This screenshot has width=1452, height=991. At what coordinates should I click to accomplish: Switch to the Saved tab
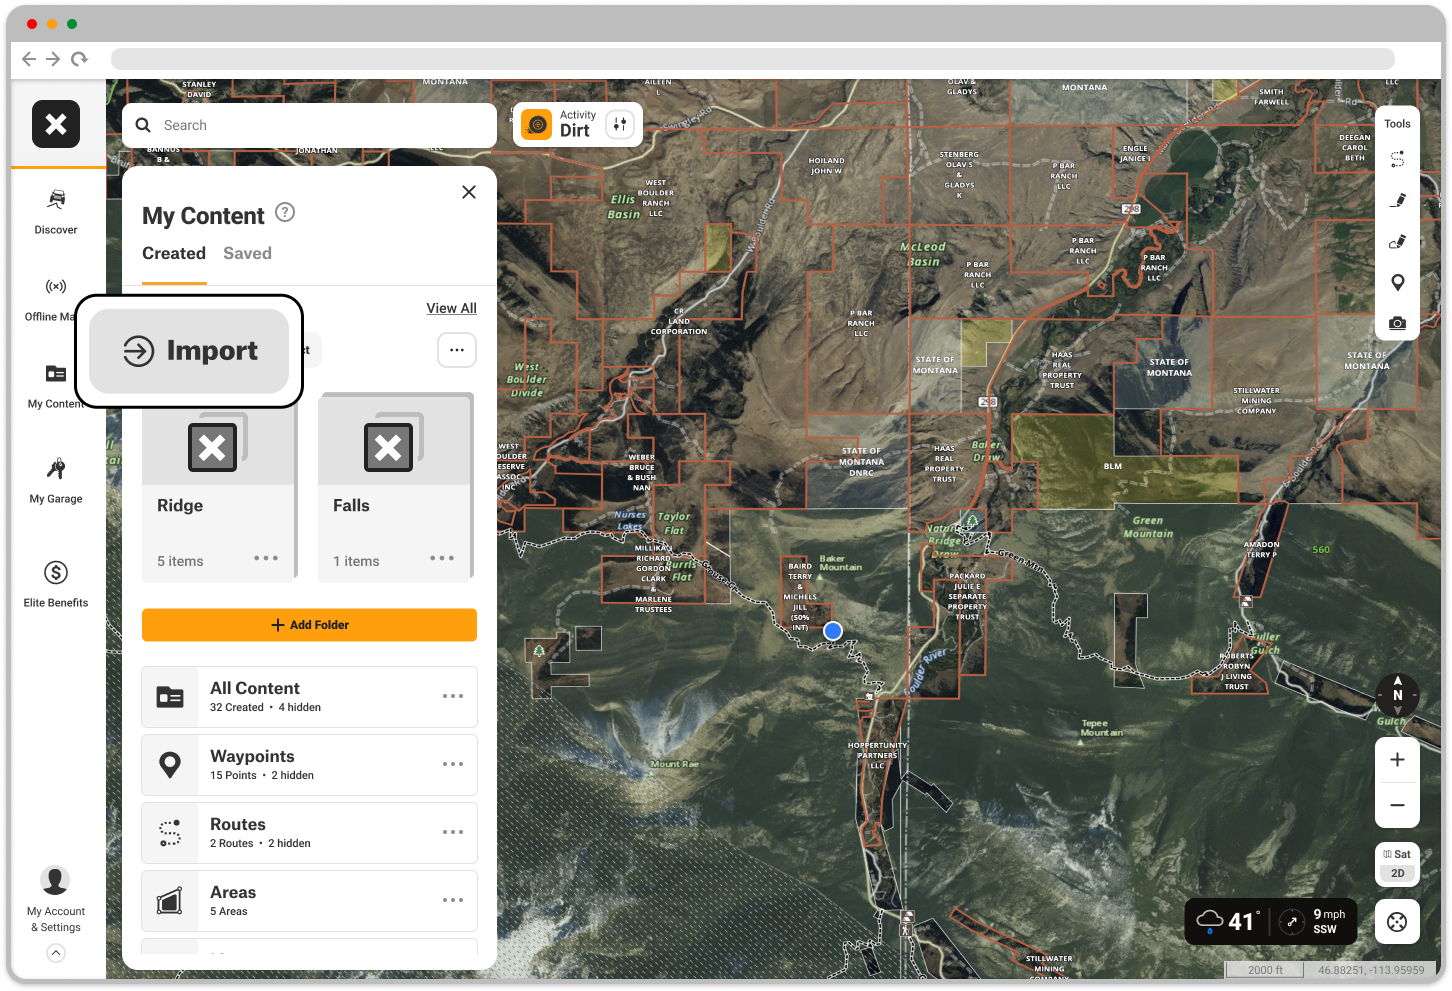(247, 253)
